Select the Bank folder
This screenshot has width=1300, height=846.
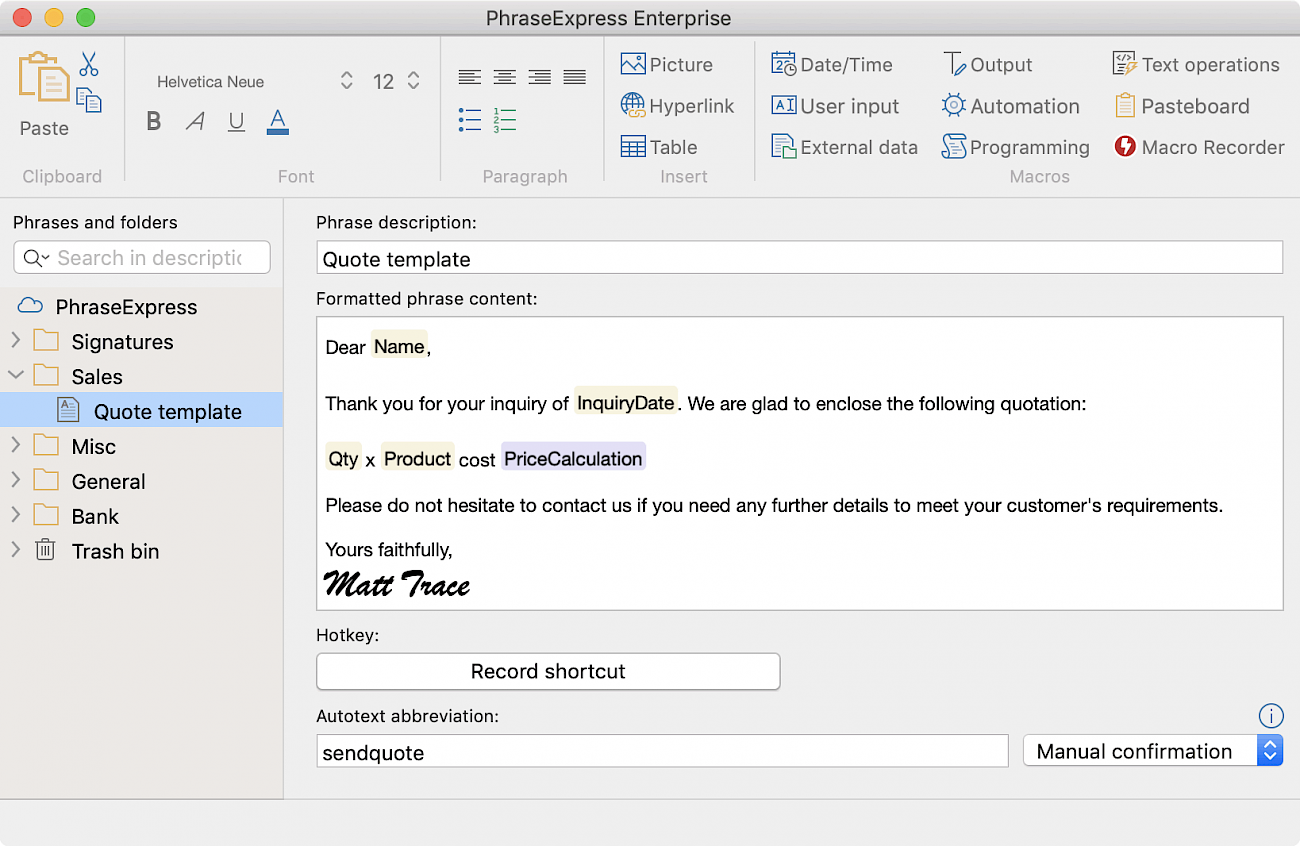coord(76,517)
